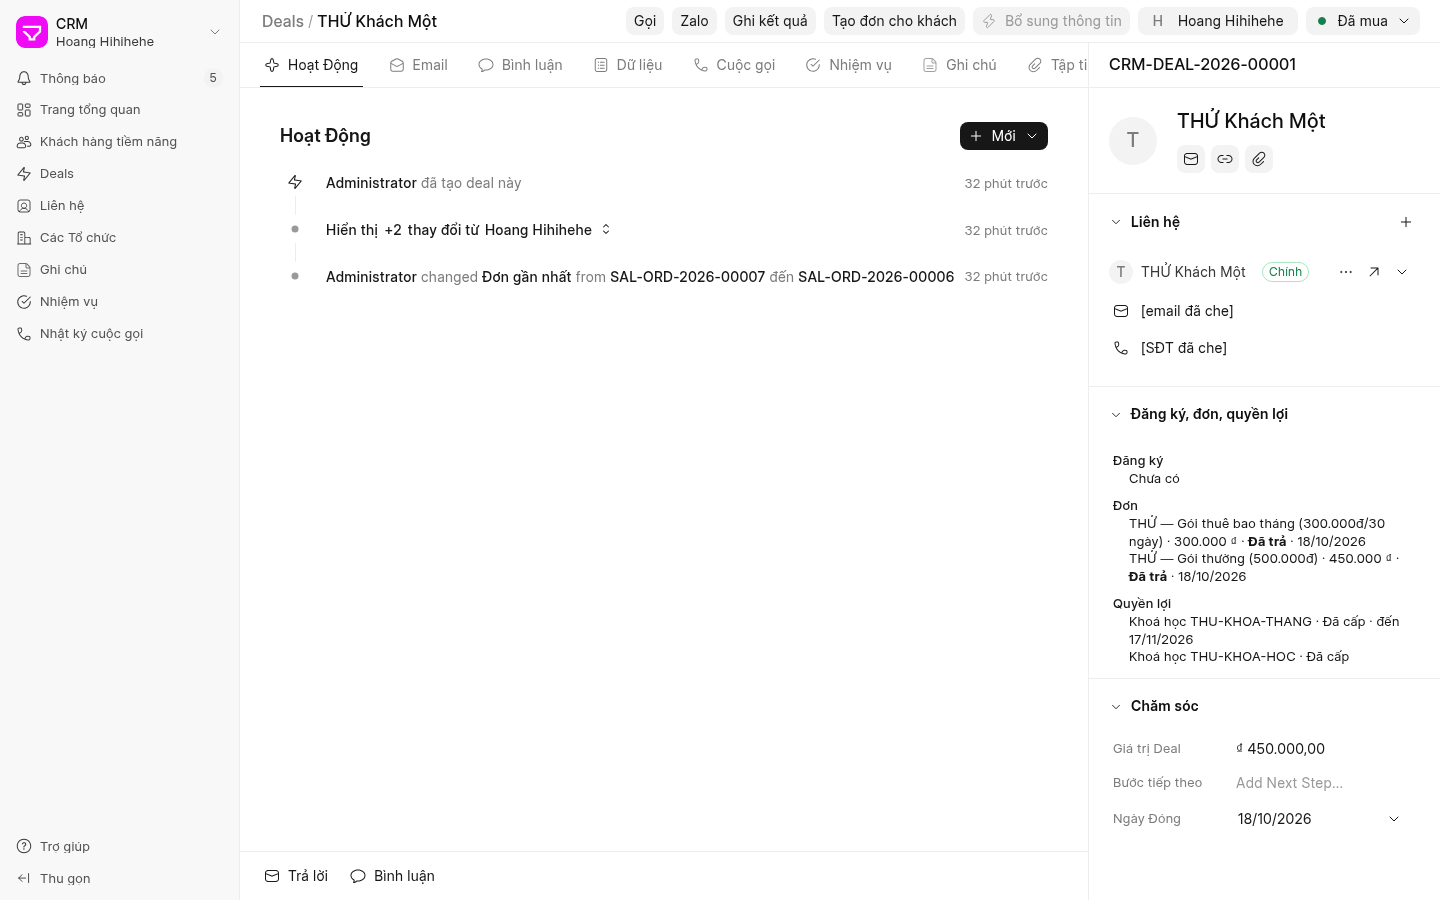This screenshot has height=900, width=1440.
Task: Go to Trang tổng quan dashboard
Action: tap(119, 110)
